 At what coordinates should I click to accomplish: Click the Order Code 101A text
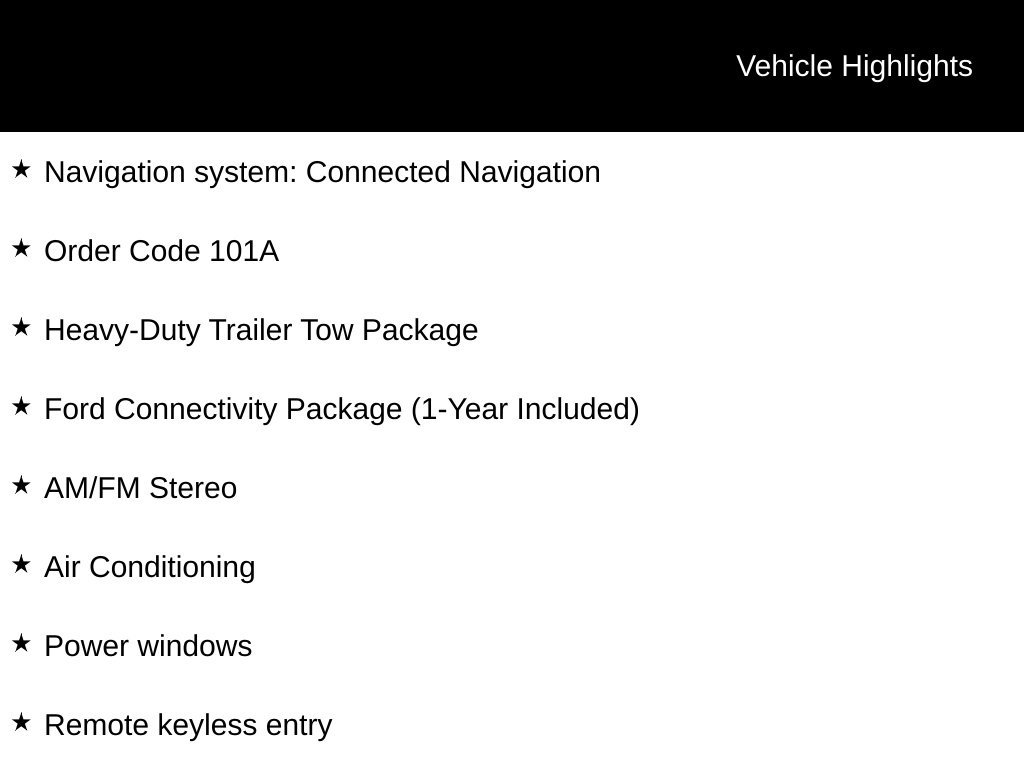pyautogui.click(x=161, y=251)
